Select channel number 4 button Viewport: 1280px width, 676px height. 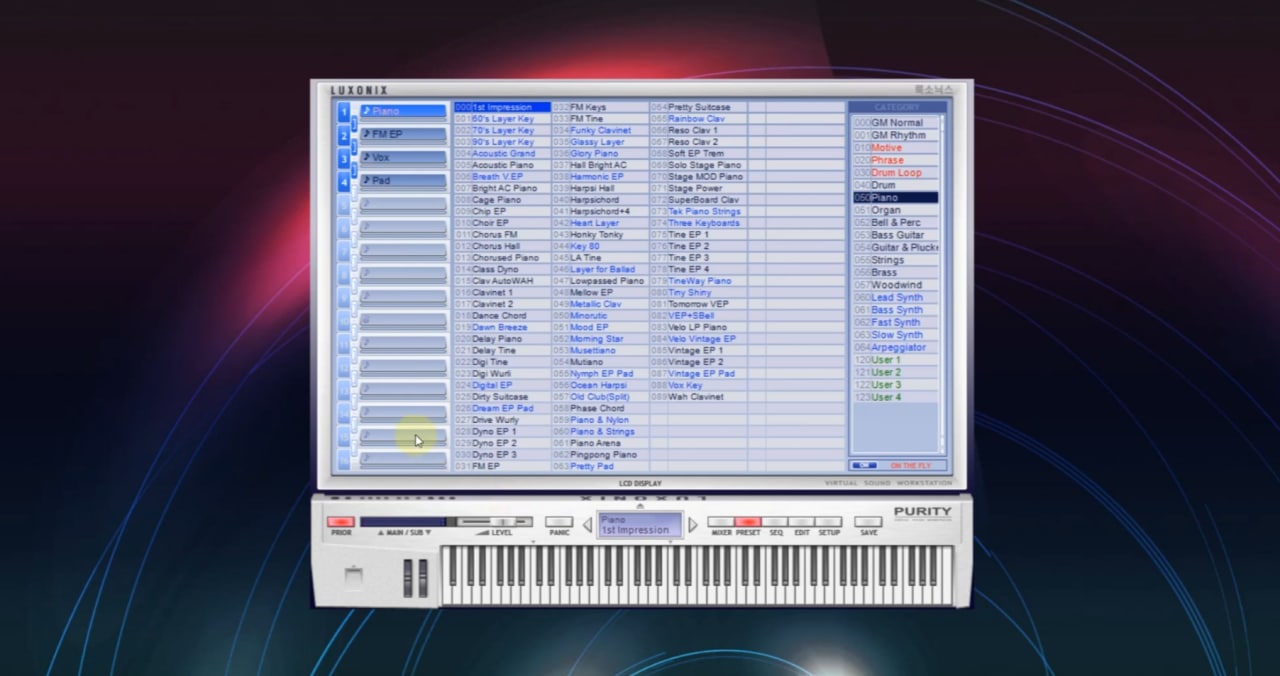pyautogui.click(x=344, y=182)
